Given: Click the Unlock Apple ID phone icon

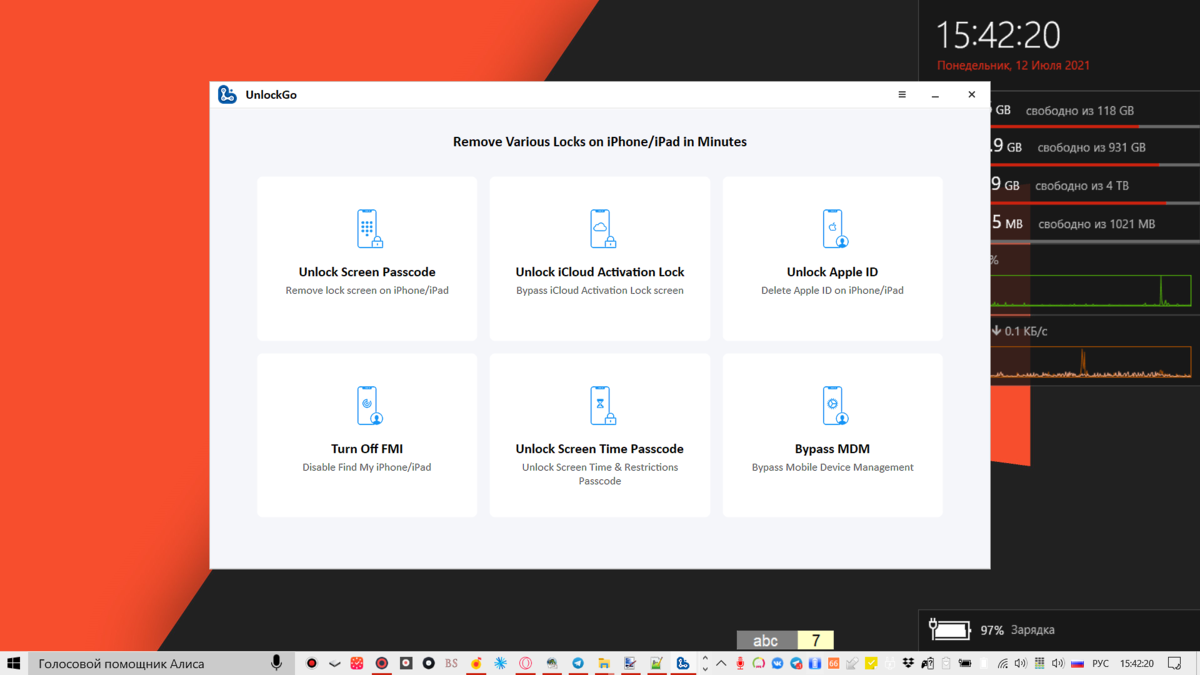Looking at the screenshot, I should tap(834, 229).
